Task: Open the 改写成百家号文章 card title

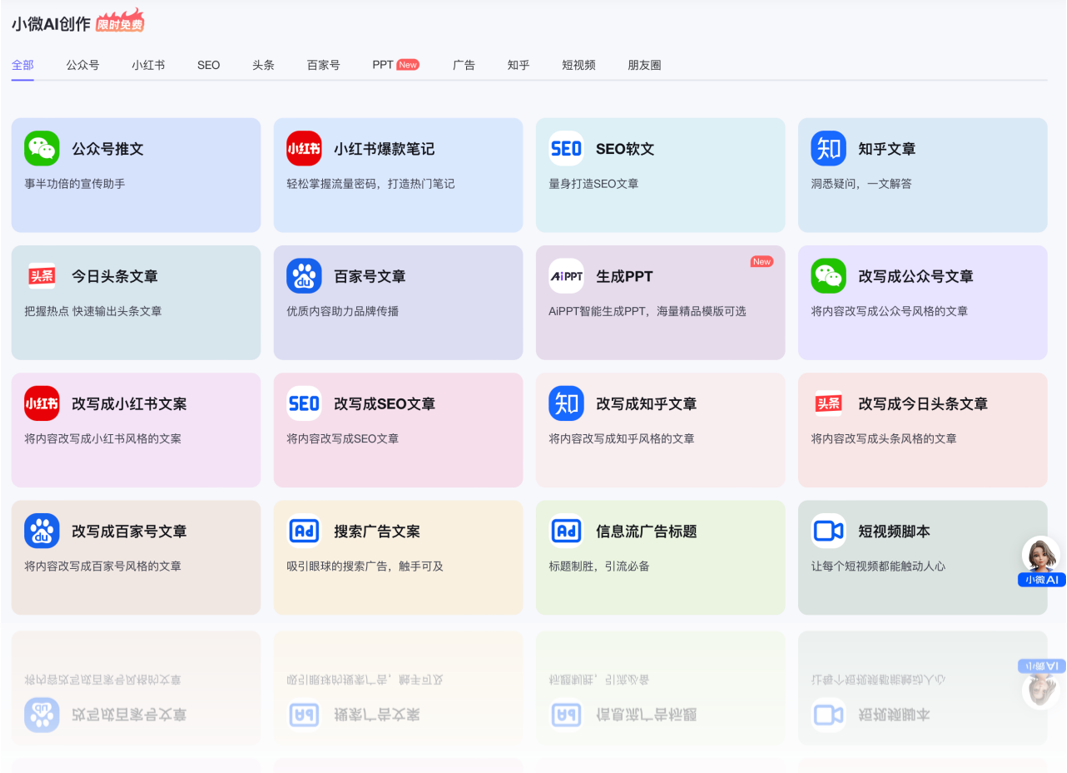Action: point(129,531)
